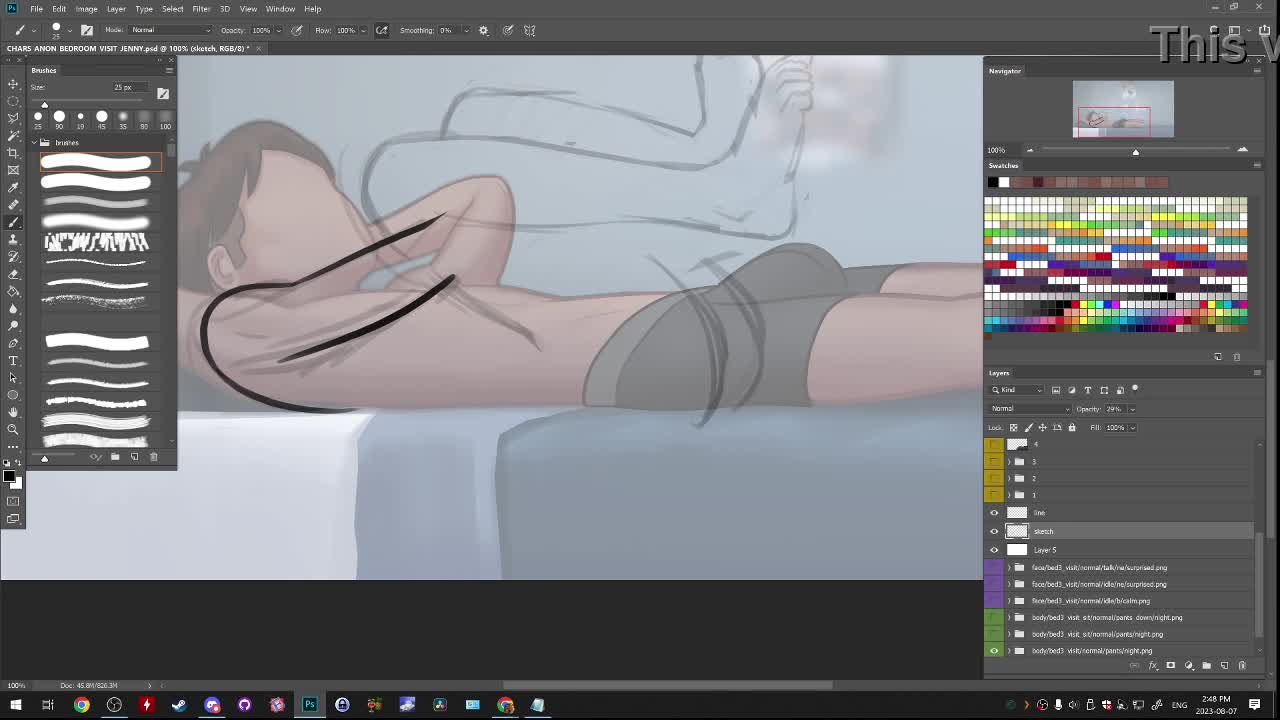This screenshot has width=1280, height=720.
Task: Delete layer using trash icon in Layers panel
Action: pos(1242,665)
